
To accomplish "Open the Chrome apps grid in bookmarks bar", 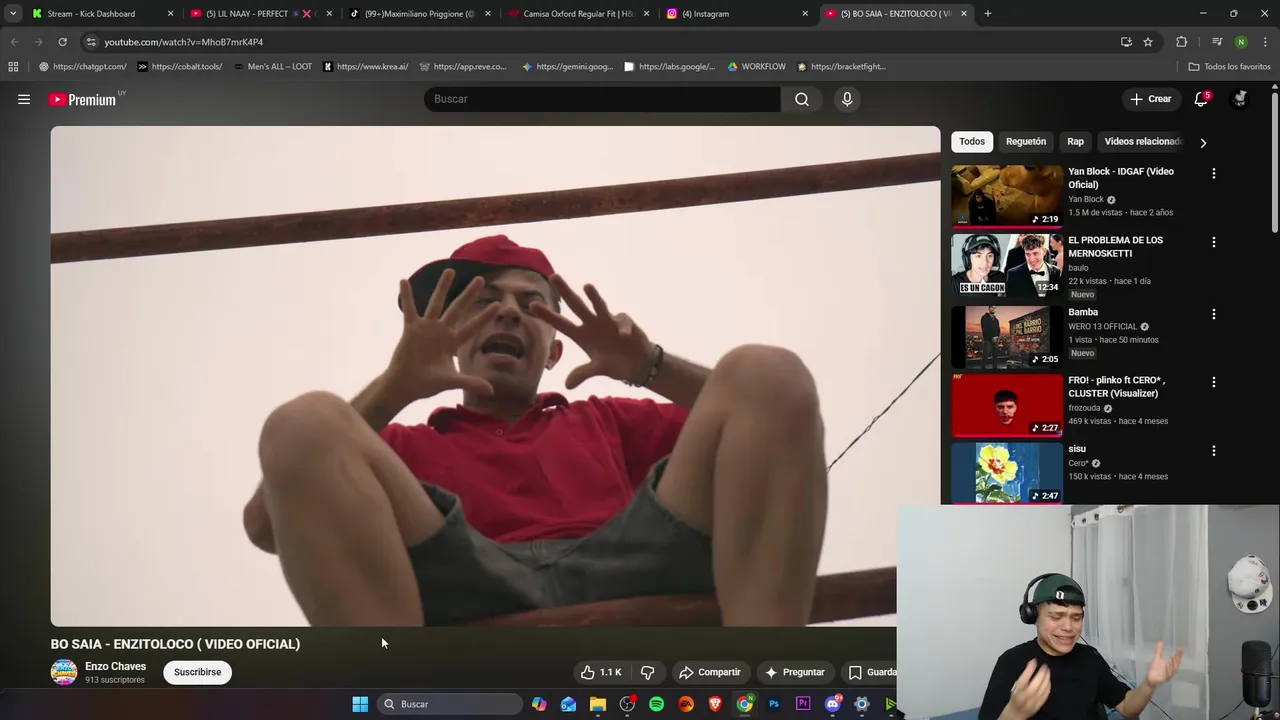I will (x=13, y=67).
